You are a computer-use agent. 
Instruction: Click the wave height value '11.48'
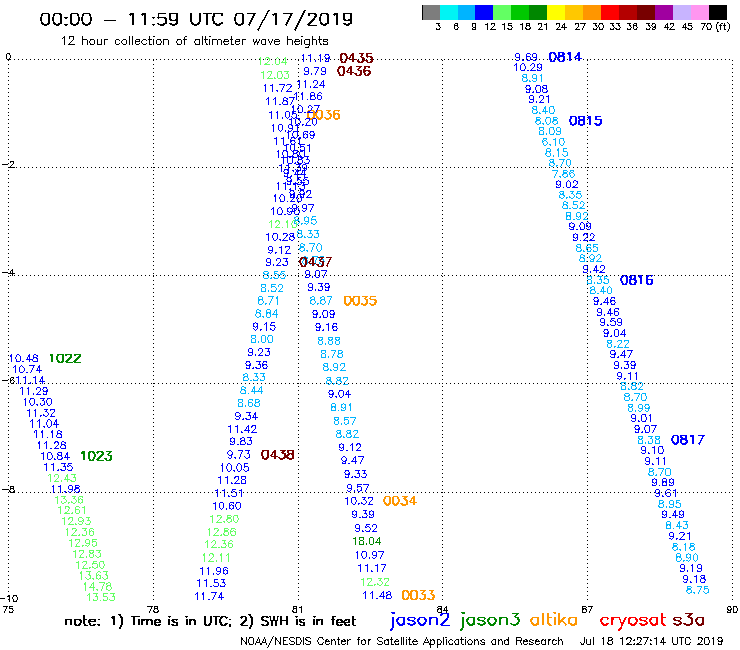pos(377,595)
